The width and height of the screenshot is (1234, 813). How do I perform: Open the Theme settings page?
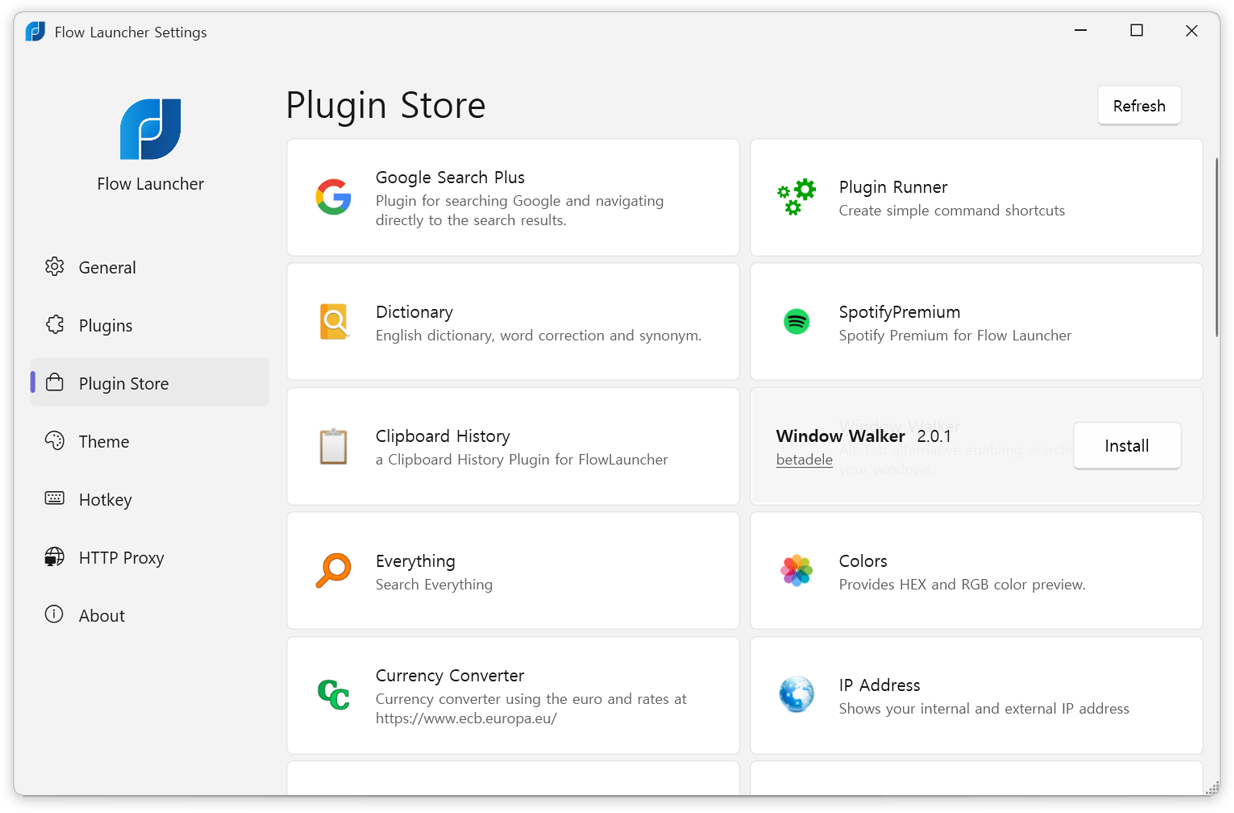[x=150, y=441]
